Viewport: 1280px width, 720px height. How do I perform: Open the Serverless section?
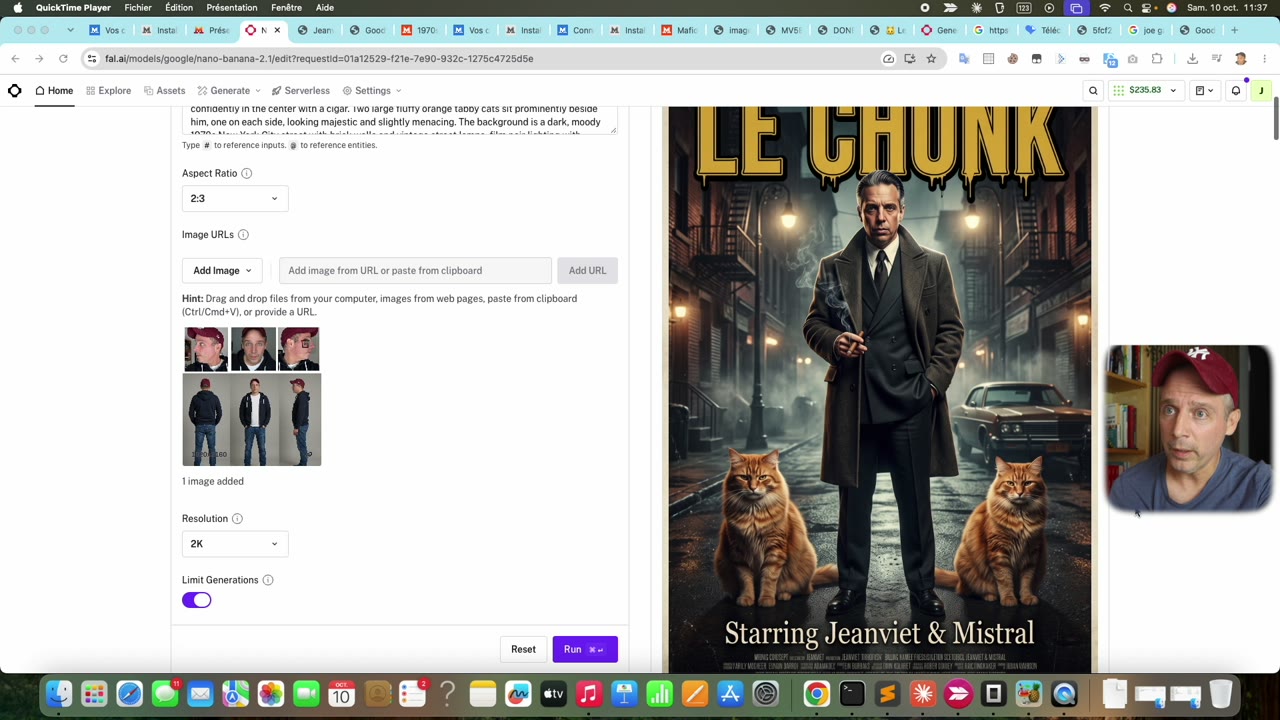click(300, 91)
